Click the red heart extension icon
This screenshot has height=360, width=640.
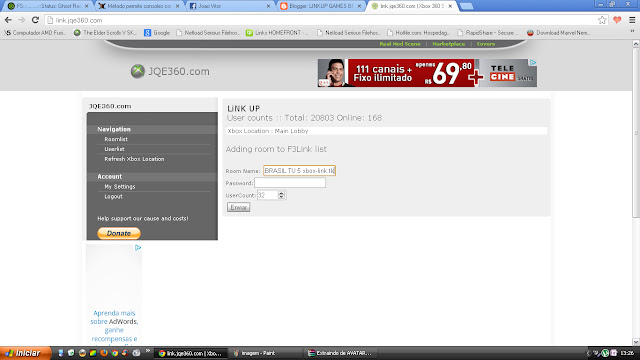[617, 20]
